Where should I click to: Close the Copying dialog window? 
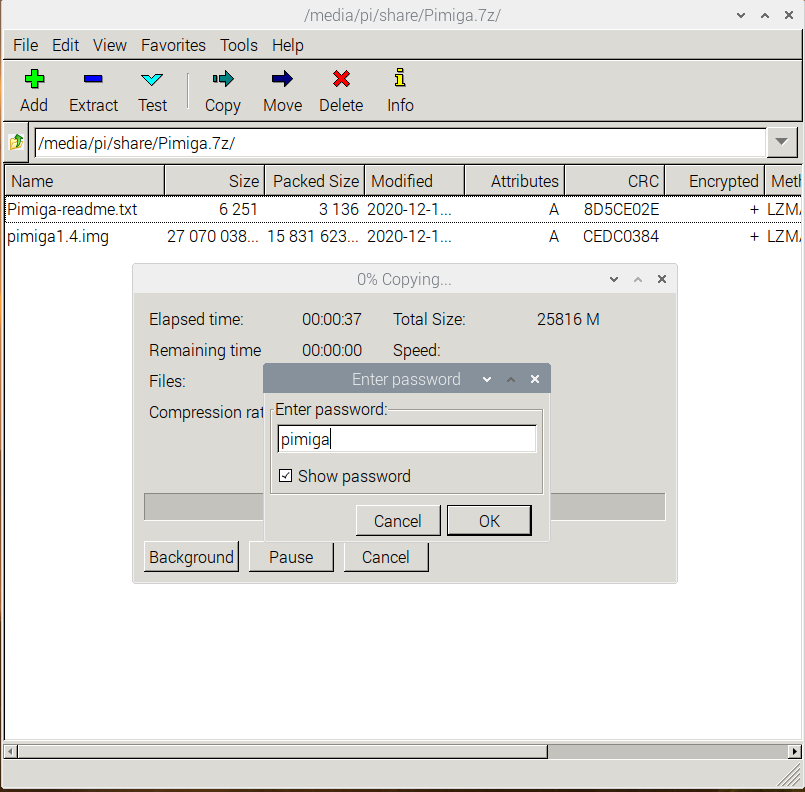coord(662,279)
